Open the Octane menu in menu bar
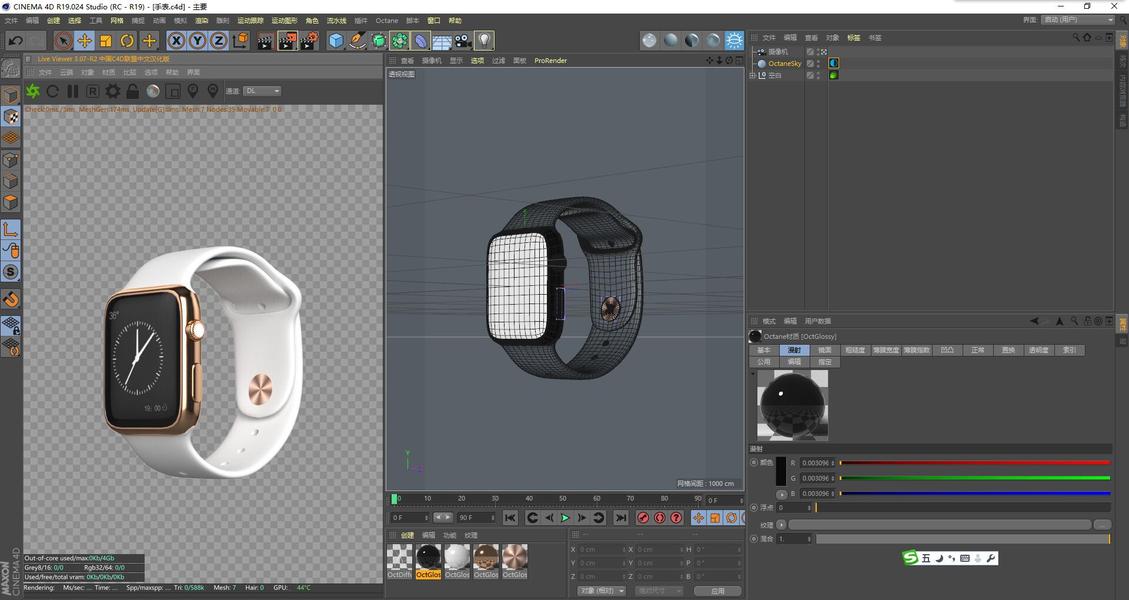The width and height of the screenshot is (1129, 600). 387,21
